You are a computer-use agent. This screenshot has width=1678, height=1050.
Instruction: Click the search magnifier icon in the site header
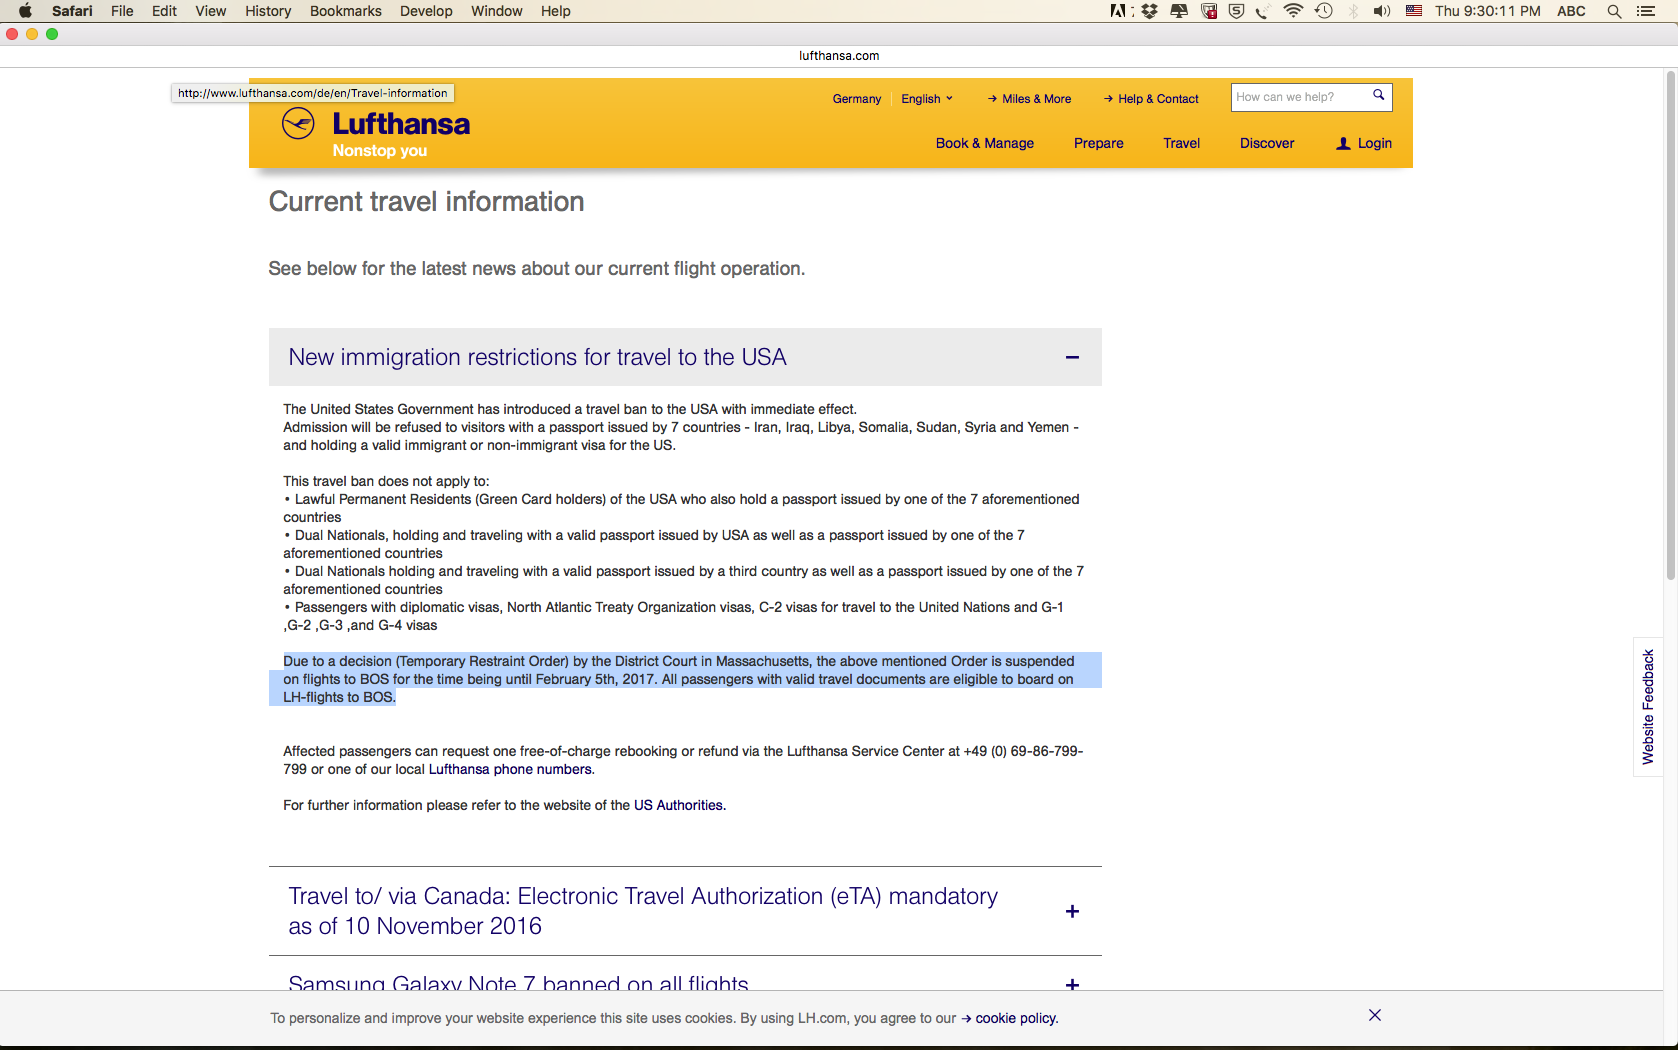pos(1378,96)
